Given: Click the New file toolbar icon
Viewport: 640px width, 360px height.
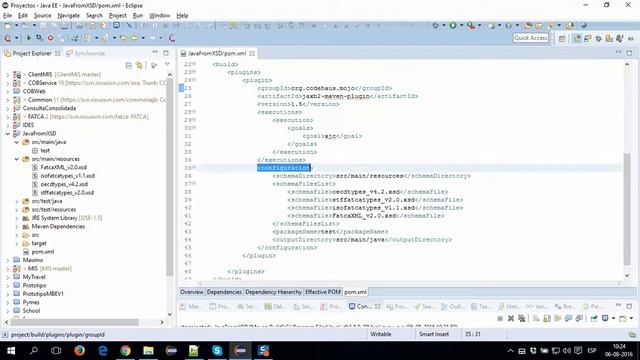Looking at the screenshot, I should point(8,25).
